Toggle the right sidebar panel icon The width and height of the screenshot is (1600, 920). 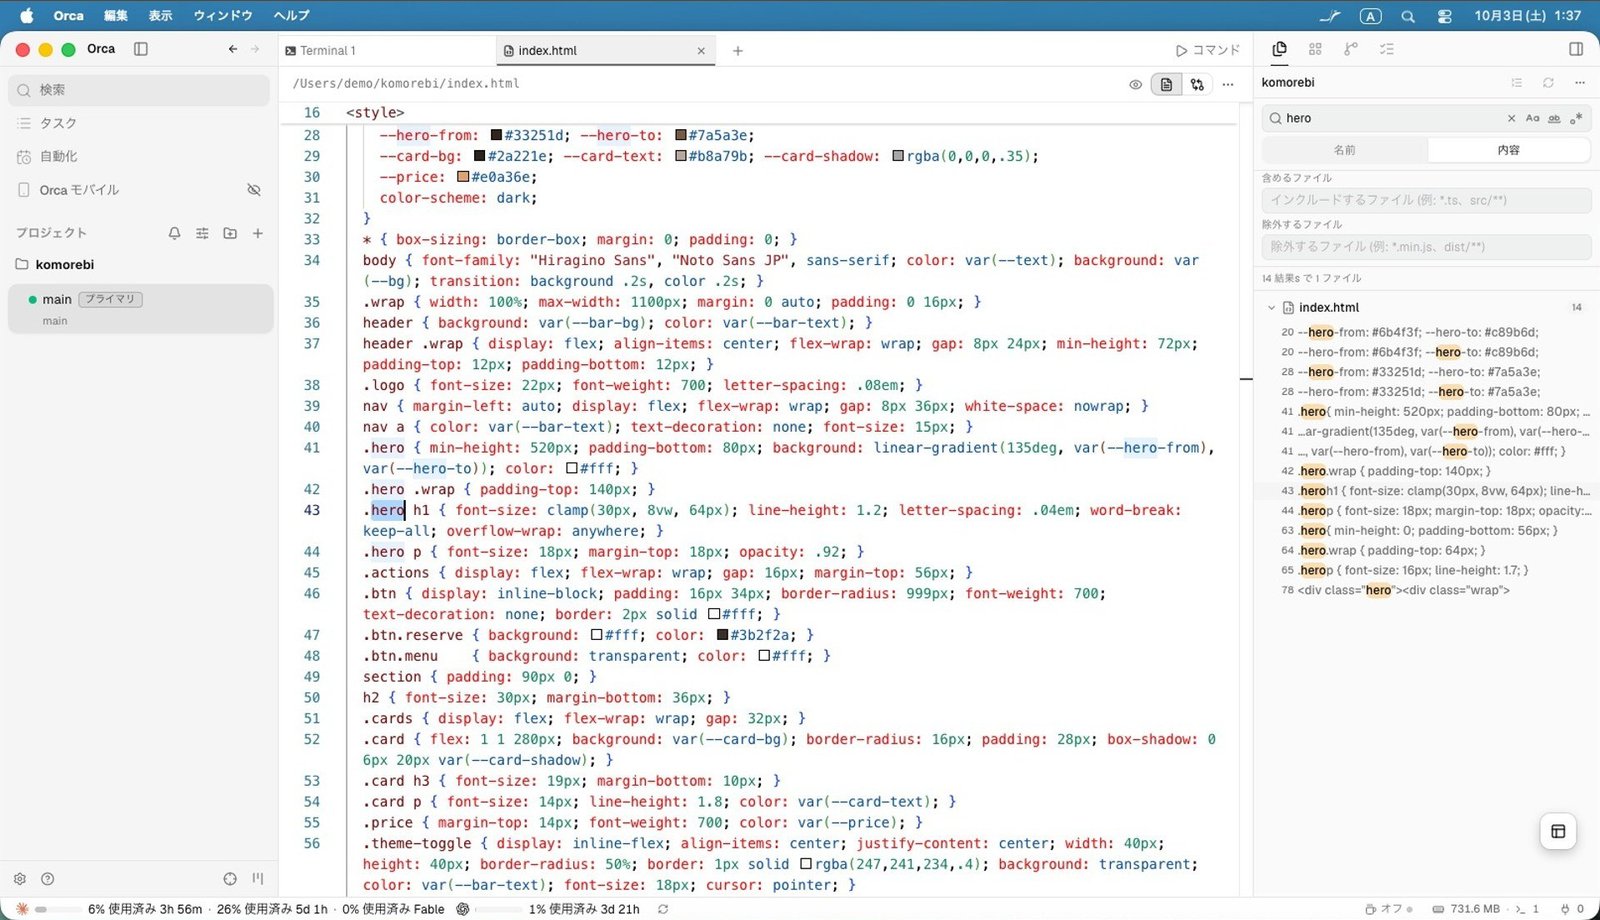coord(1576,49)
